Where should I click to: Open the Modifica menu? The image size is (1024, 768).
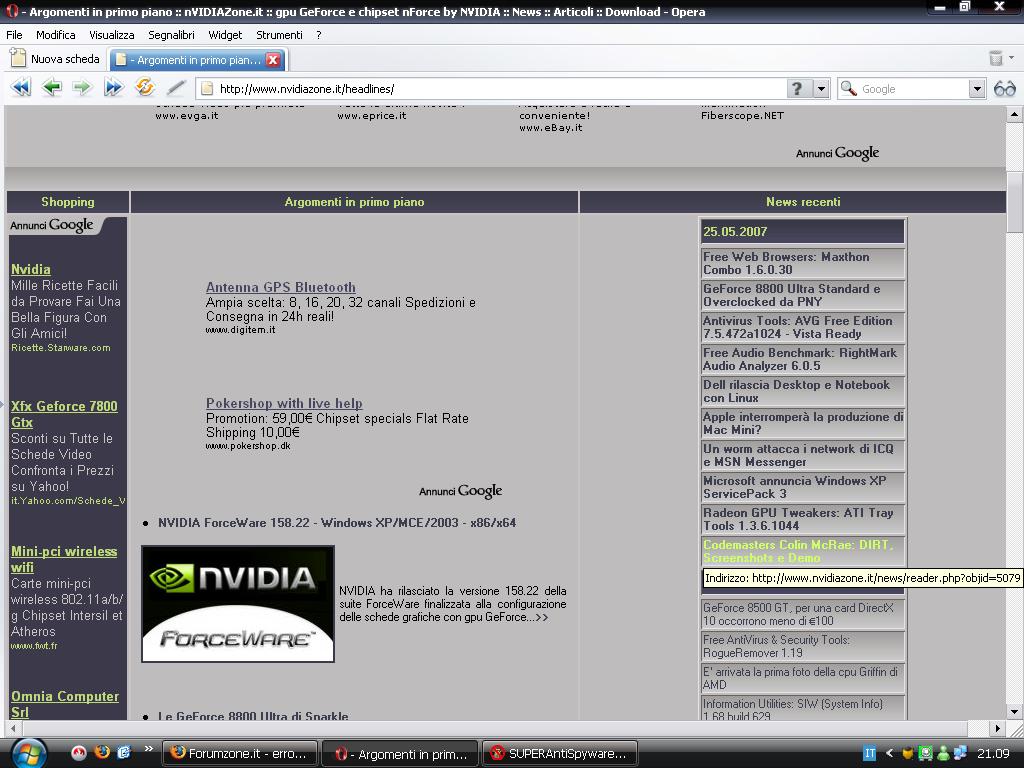click(x=56, y=35)
